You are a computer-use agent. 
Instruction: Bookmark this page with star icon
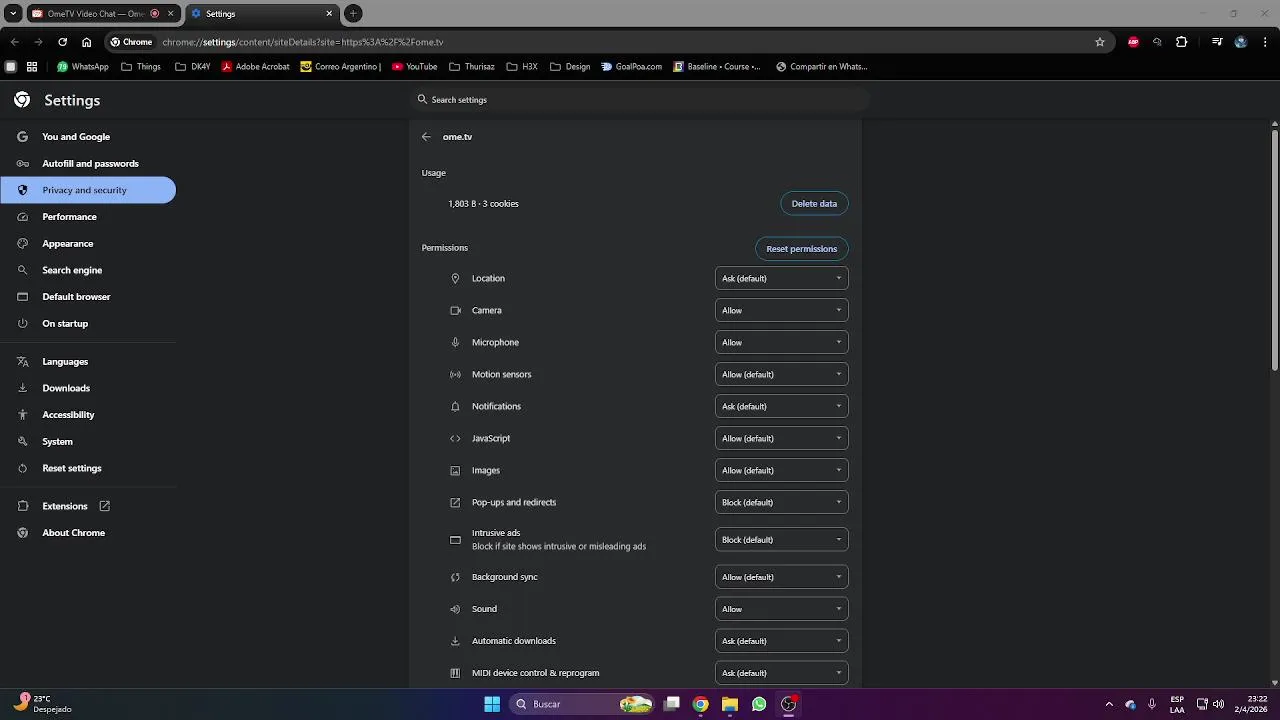pos(1100,42)
